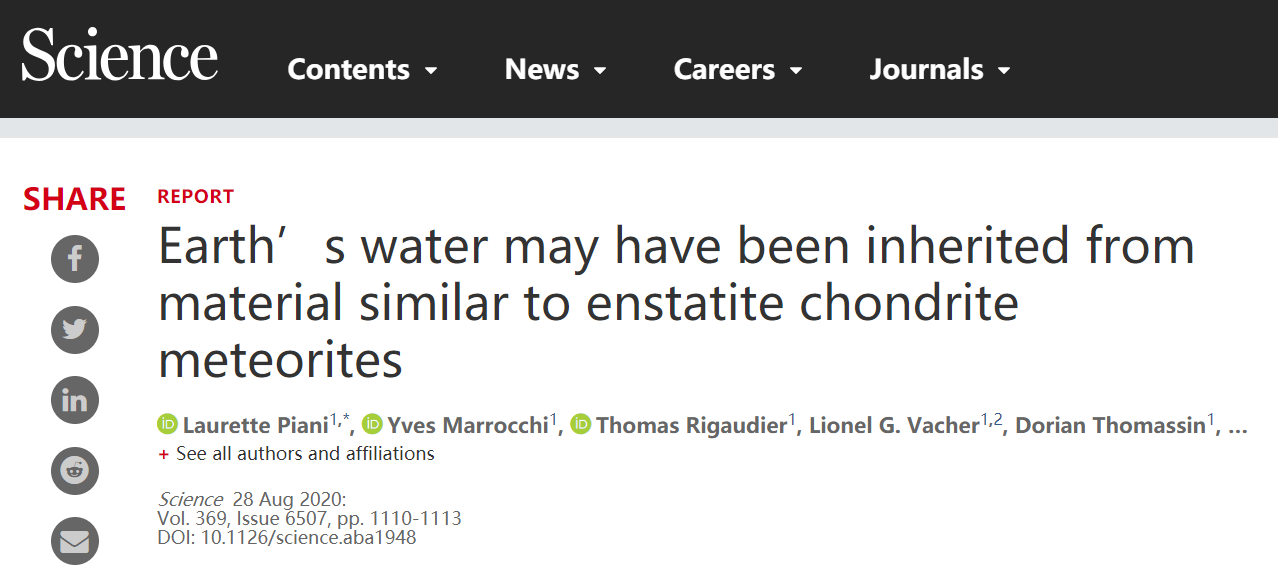
Task: Open Laurette Piani's ORCID icon
Action: tap(167, 425)
